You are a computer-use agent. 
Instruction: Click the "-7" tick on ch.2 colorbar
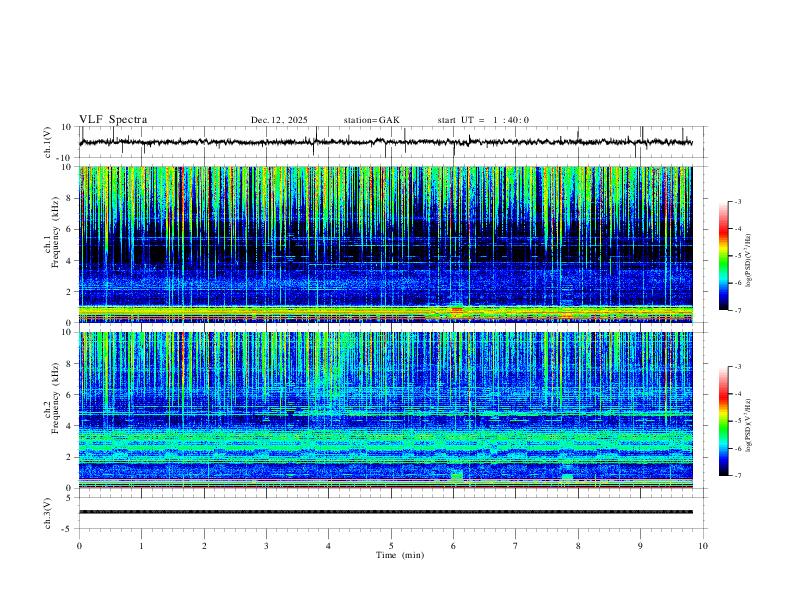click(737, 475)
